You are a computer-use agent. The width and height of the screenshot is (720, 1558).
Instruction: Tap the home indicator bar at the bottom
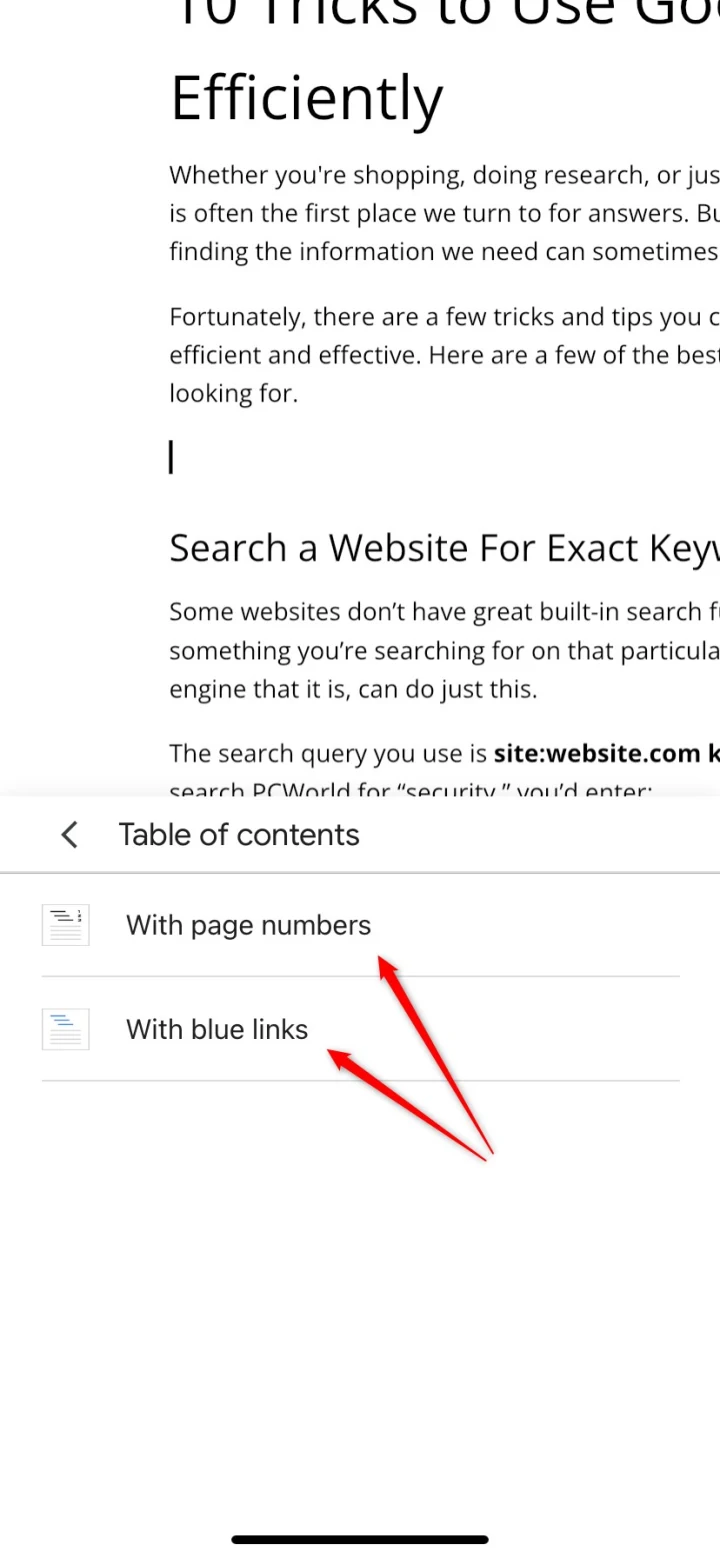[x=360, y=1539]
